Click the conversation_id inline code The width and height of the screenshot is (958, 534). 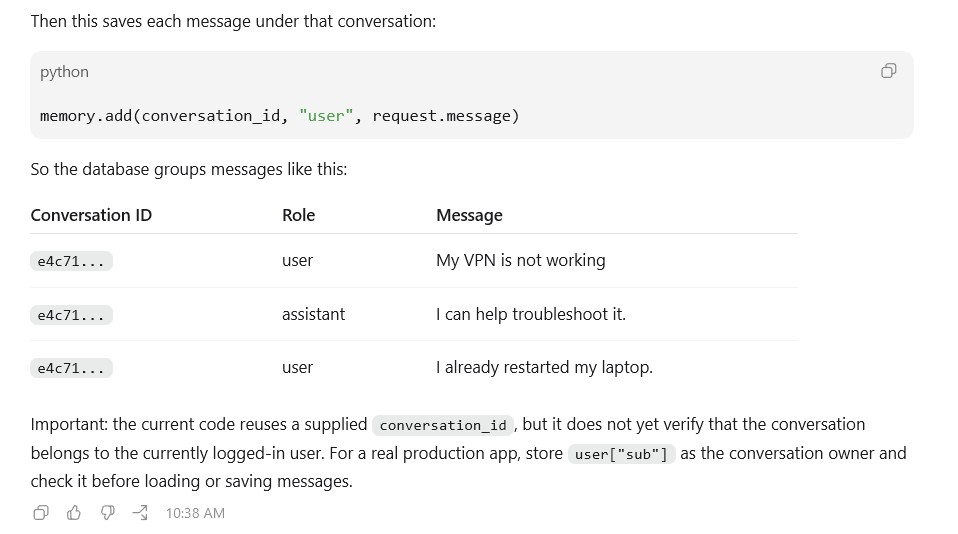click(x=443, y=425)
